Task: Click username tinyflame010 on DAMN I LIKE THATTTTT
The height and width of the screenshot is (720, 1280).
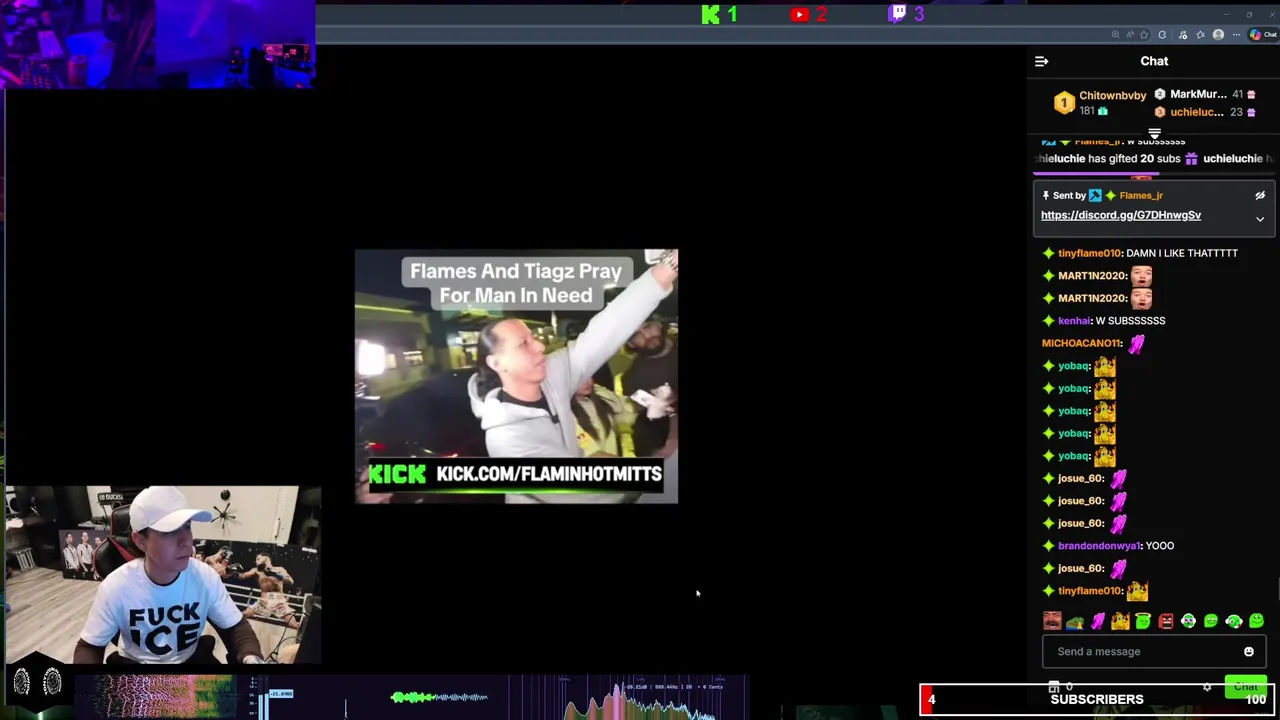Action: [x=1090, y=253]
